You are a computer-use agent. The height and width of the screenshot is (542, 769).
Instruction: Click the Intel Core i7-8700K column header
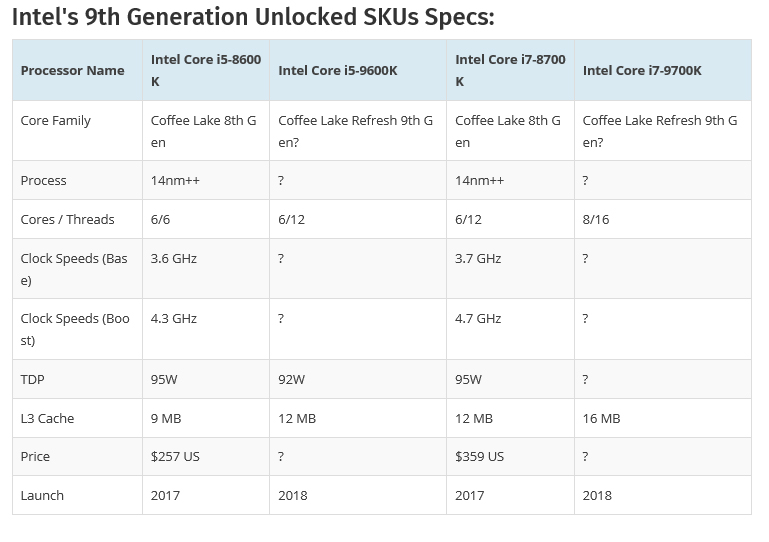[509, 70]
